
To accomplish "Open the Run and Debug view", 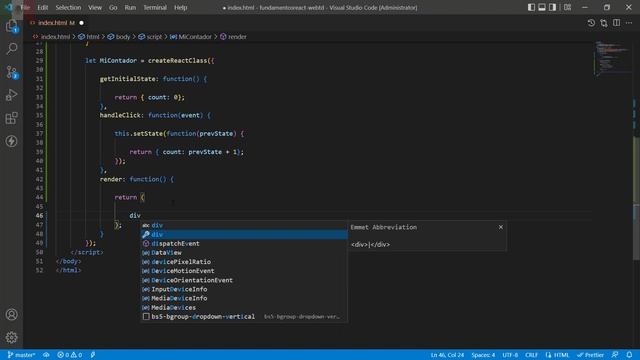I will (x=11, y=95).
